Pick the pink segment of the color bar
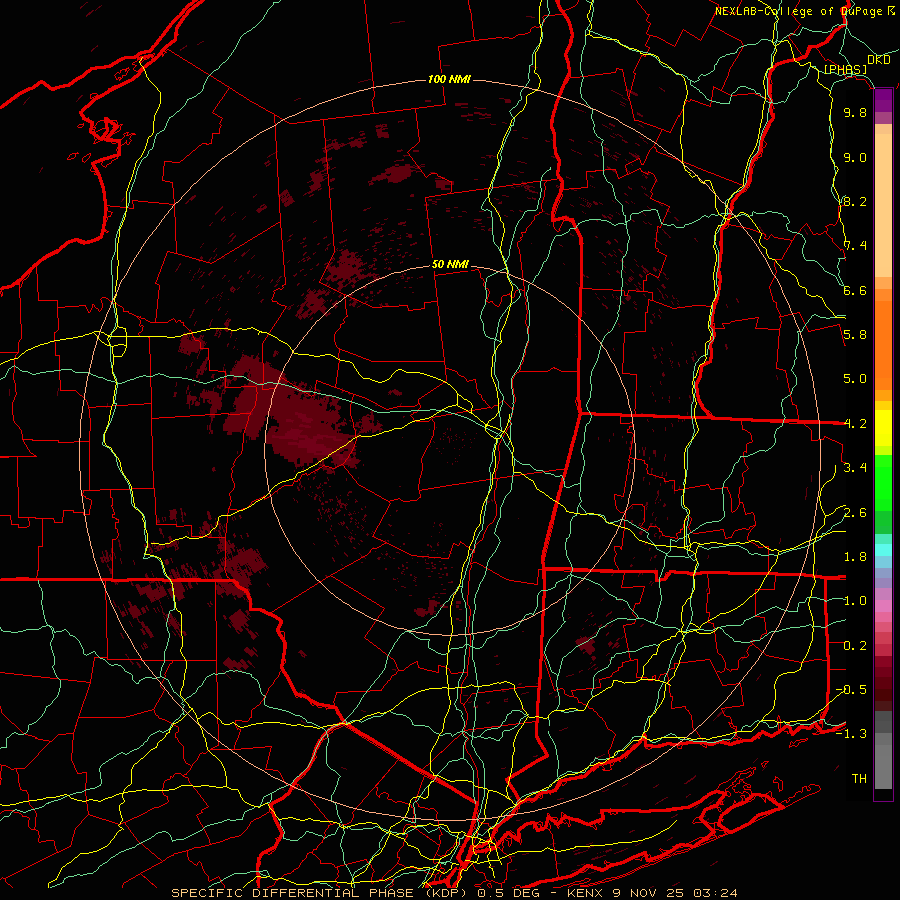Screen dimensions: 900x900 click(x=883, y=606)
